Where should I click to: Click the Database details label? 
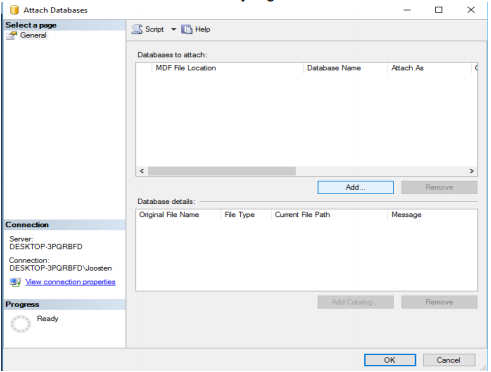coord(166,202)
